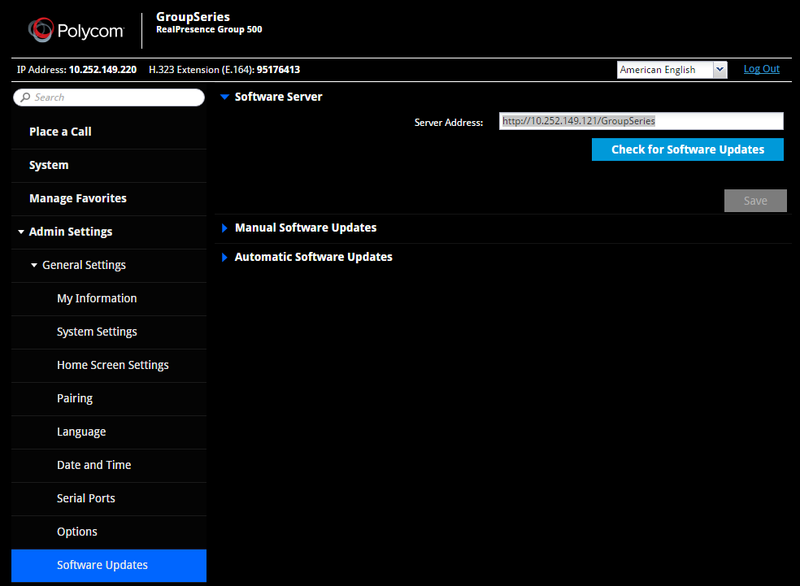
Task: Click Check for Software Updates button
Action: click(687, 150)
